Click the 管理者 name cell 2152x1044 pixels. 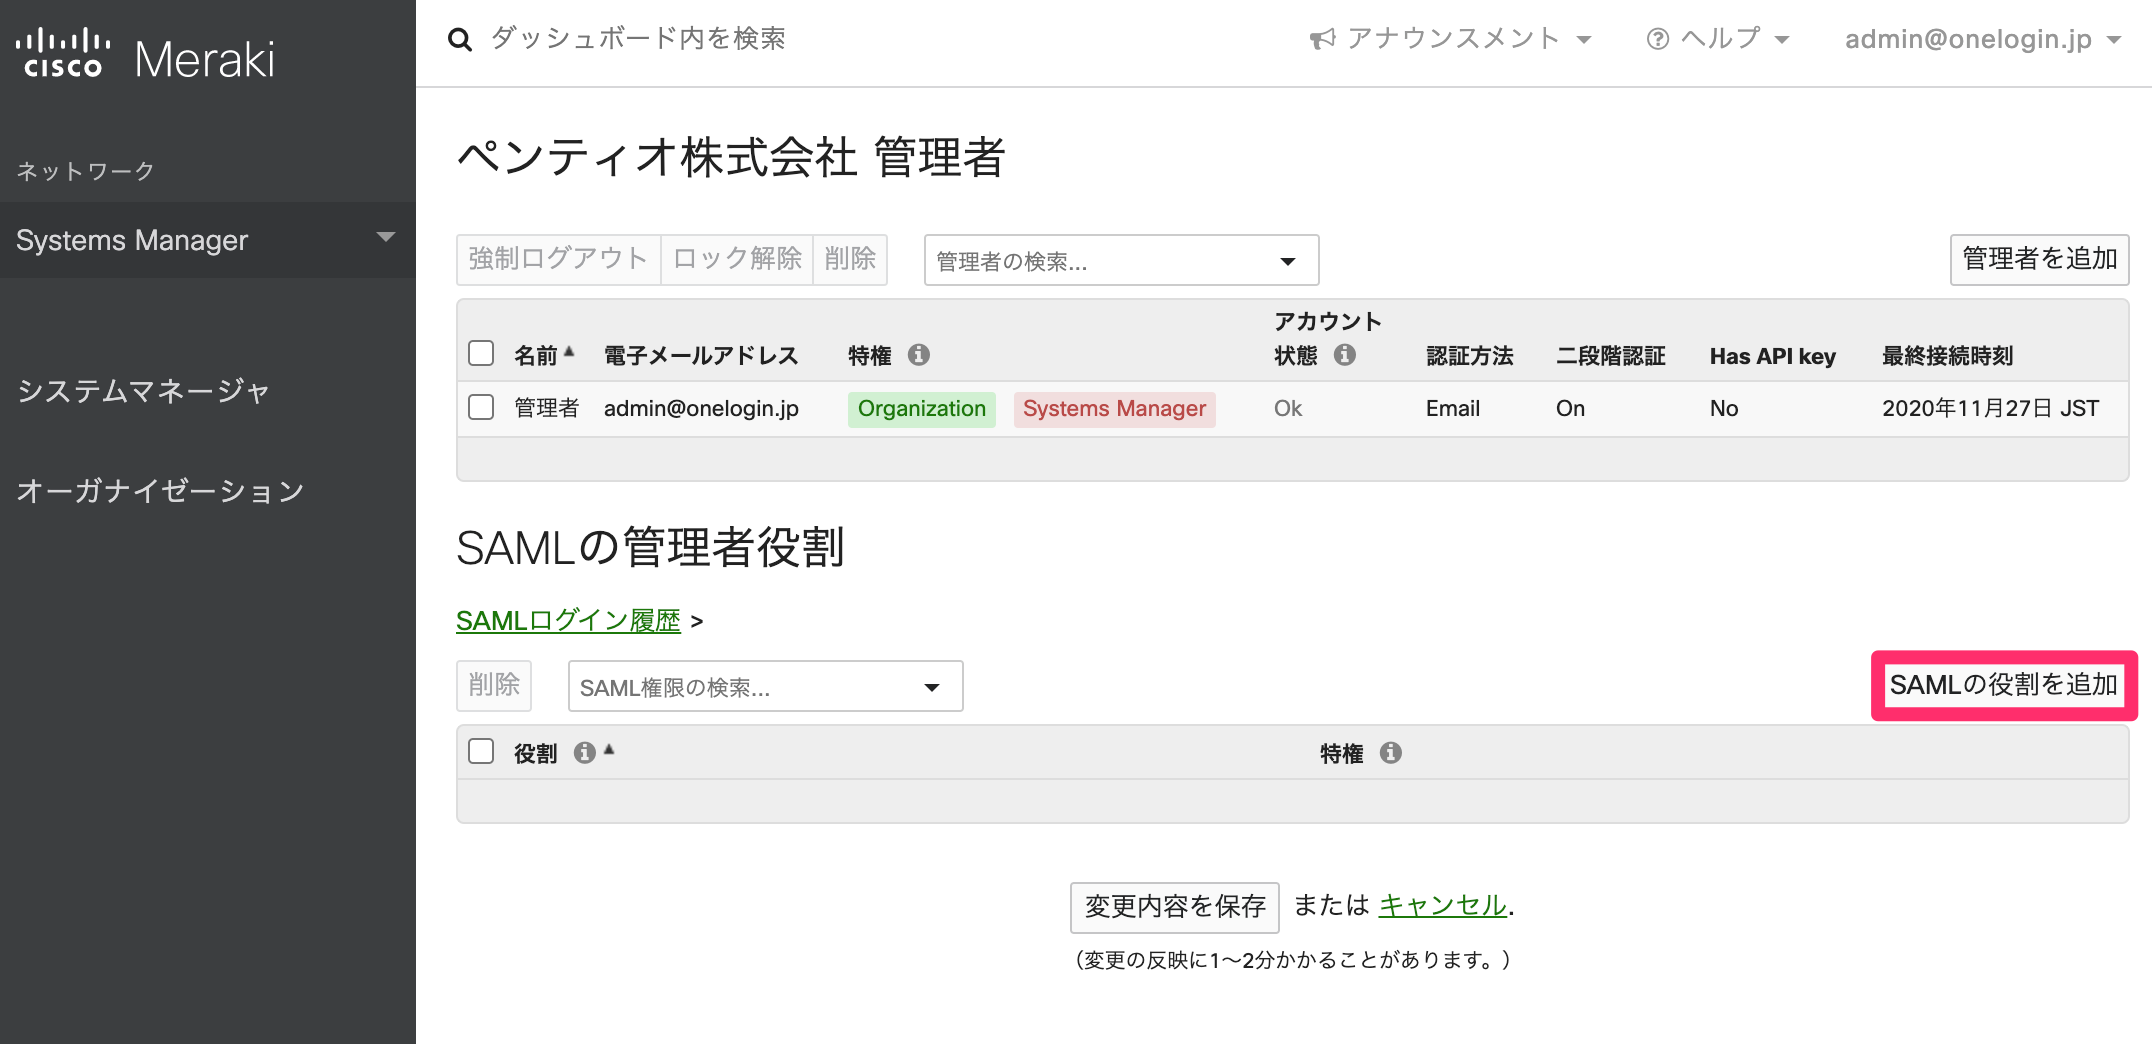click(547, 408)
